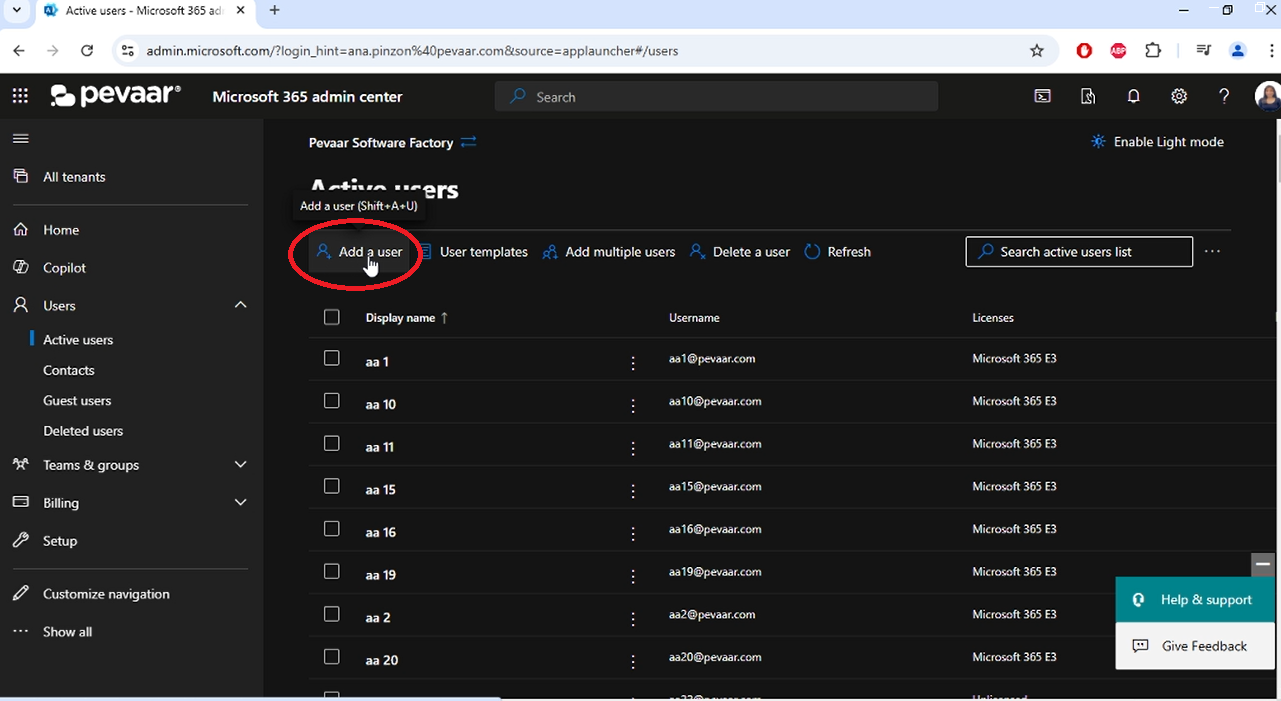Viewport: 1281px width, 701px height.
Task: Click the admin center Search box
Action: 716,97
